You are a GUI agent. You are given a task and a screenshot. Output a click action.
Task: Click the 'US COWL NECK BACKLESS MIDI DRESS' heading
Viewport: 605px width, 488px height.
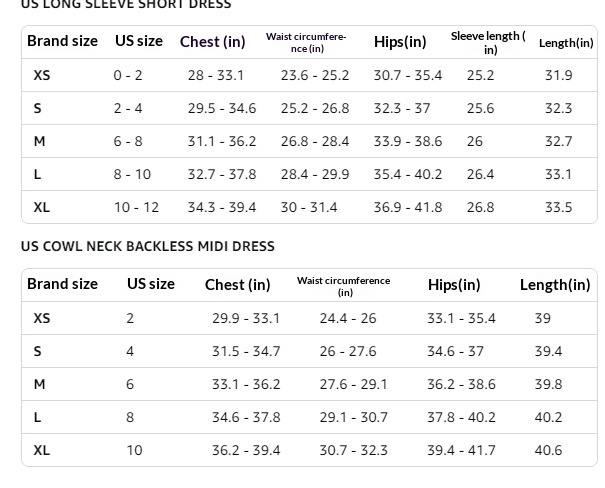[x=147, y=246]
